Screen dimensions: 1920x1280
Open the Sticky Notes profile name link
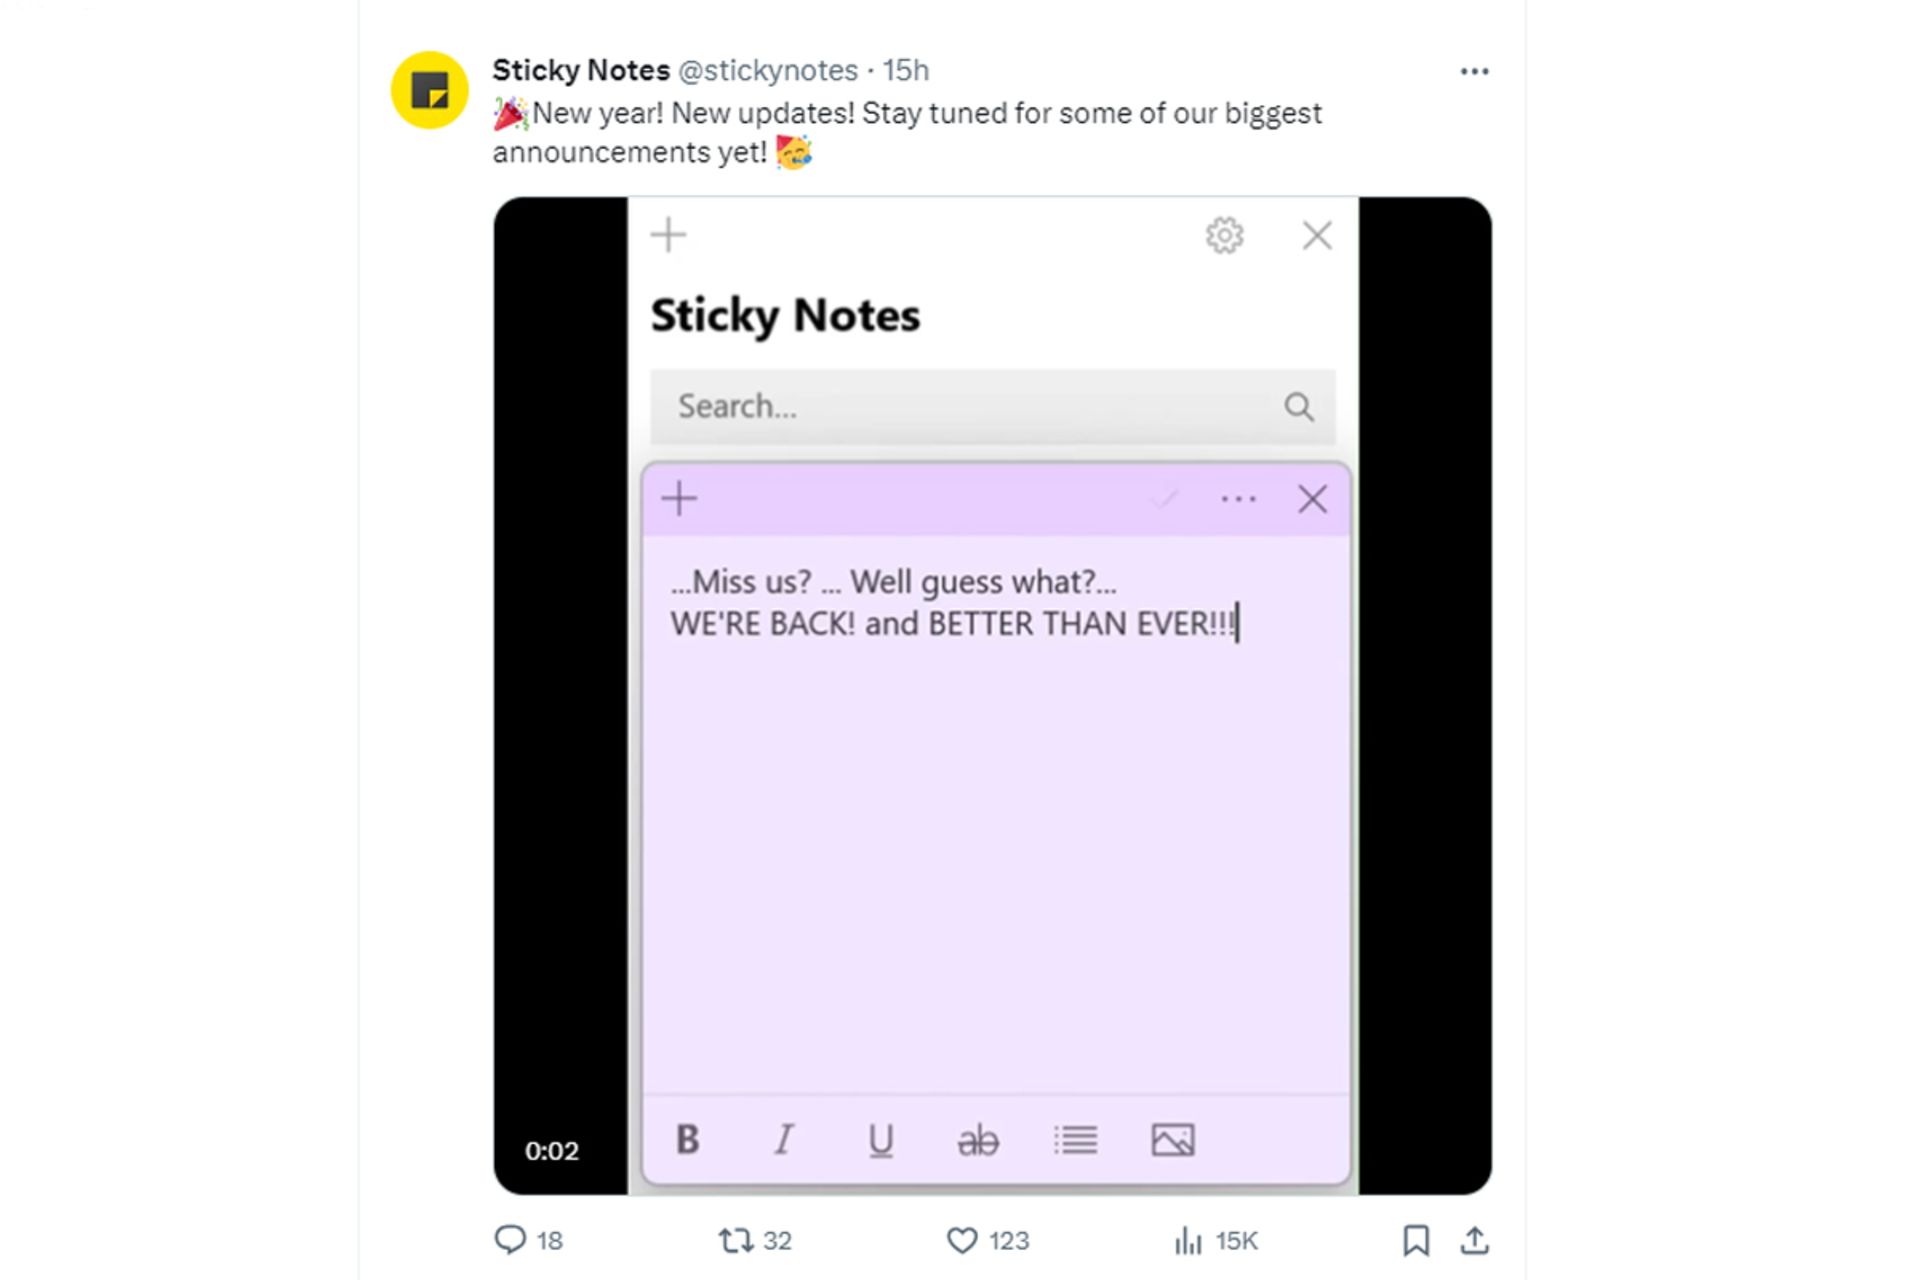(x=580, y=70)
